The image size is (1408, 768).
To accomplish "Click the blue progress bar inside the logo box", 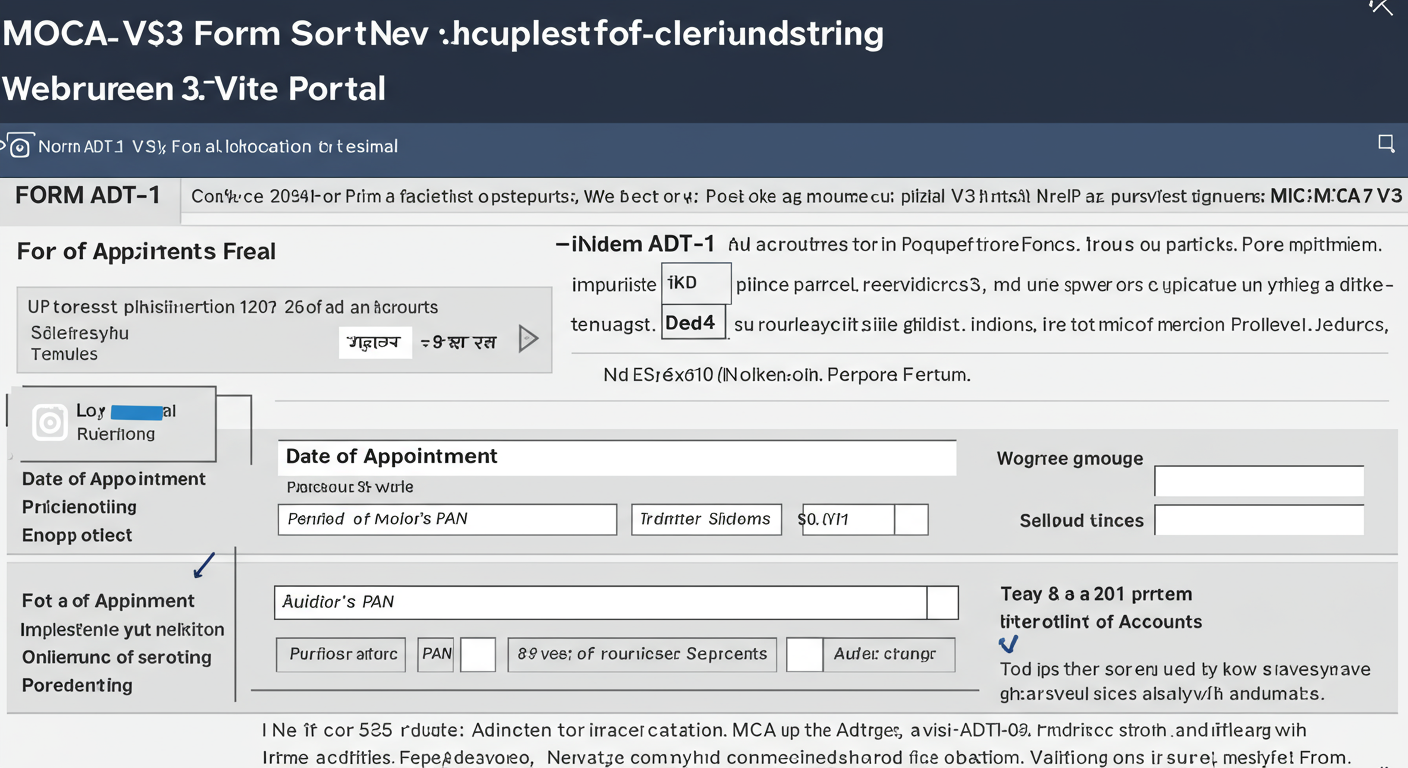I will (139, 410).
